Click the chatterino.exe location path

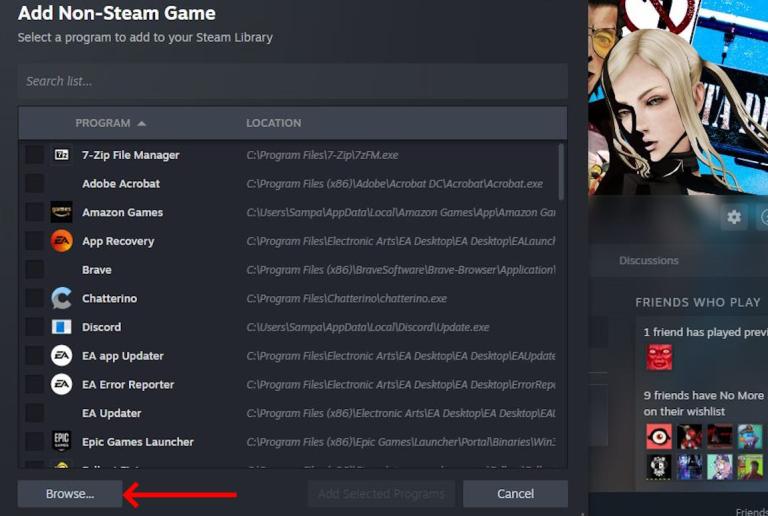click(x=346, y=298)
